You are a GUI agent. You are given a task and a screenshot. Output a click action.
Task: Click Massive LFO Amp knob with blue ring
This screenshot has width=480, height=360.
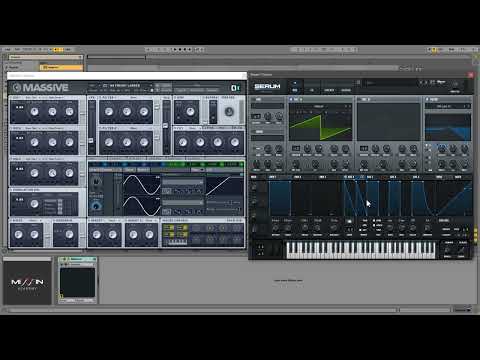(96, 206)
